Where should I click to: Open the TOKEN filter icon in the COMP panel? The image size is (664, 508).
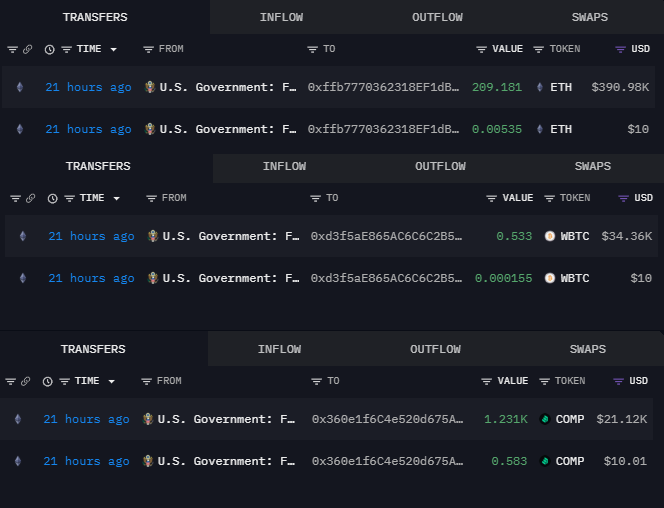(x=544, y=382)
